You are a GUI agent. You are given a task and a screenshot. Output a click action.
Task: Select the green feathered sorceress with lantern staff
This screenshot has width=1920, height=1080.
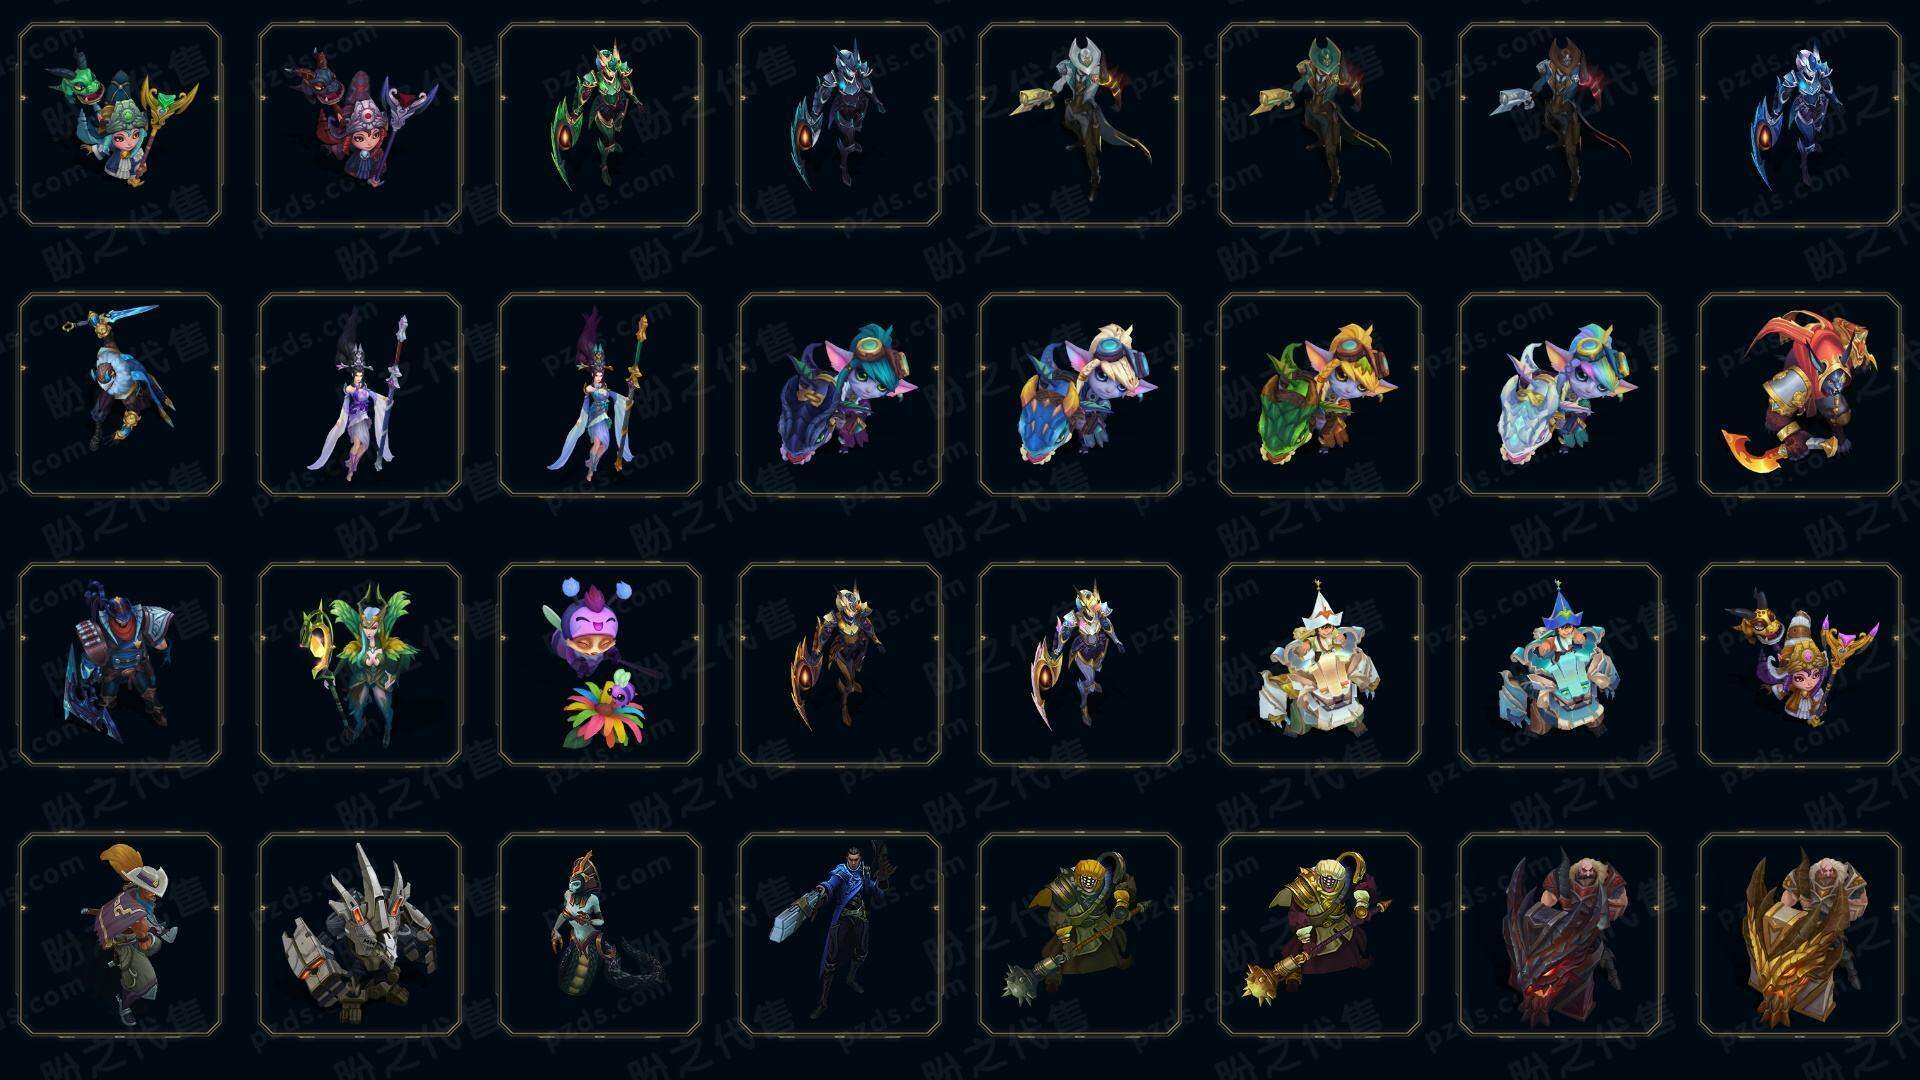[360, 664]
